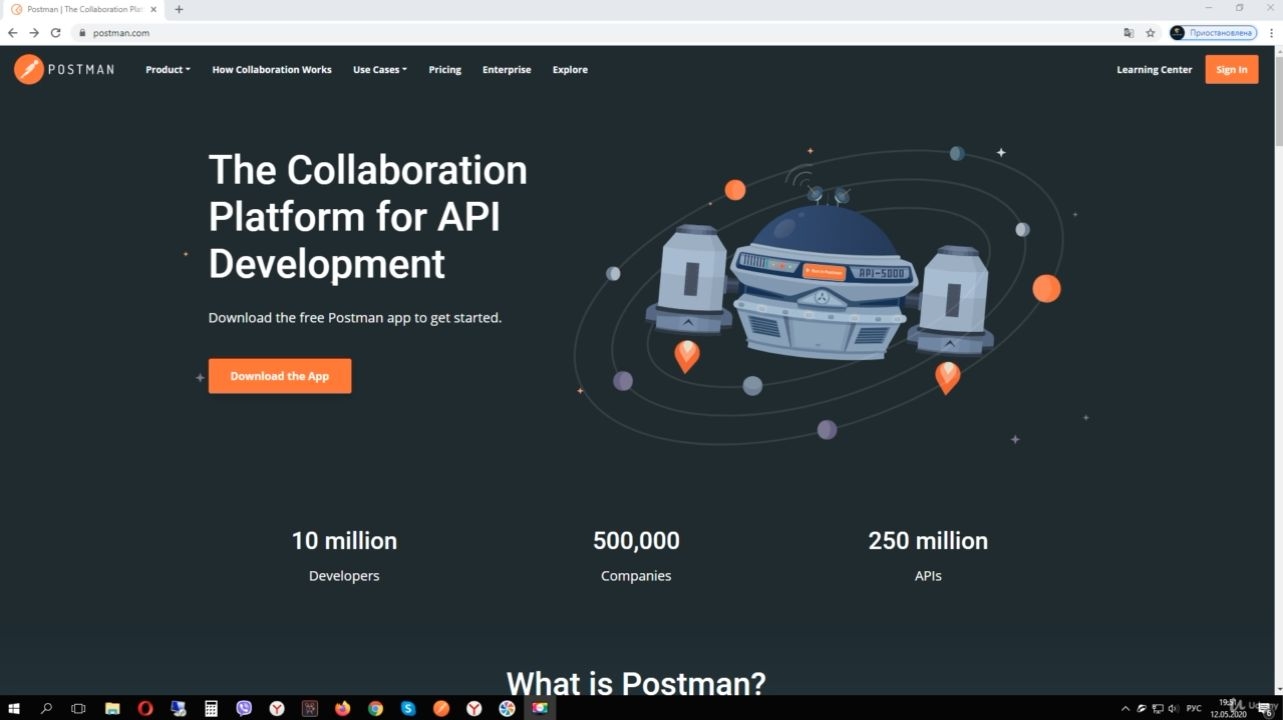View site info via the lock icon
The image size is (1283, 720).
[x=84, y=32]
